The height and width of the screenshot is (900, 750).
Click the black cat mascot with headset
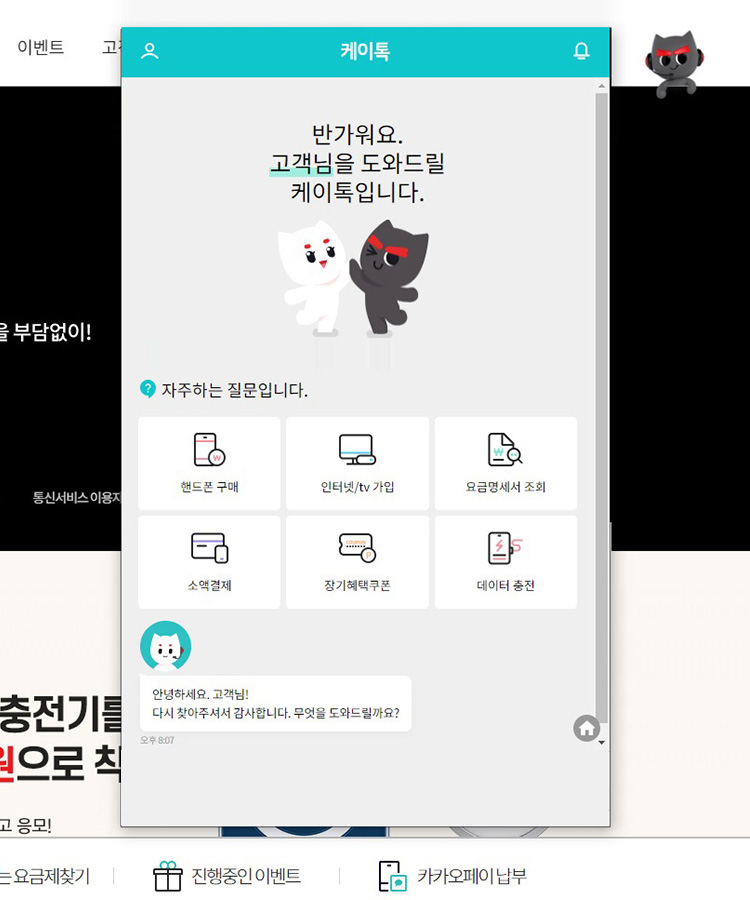coord(675,64)
